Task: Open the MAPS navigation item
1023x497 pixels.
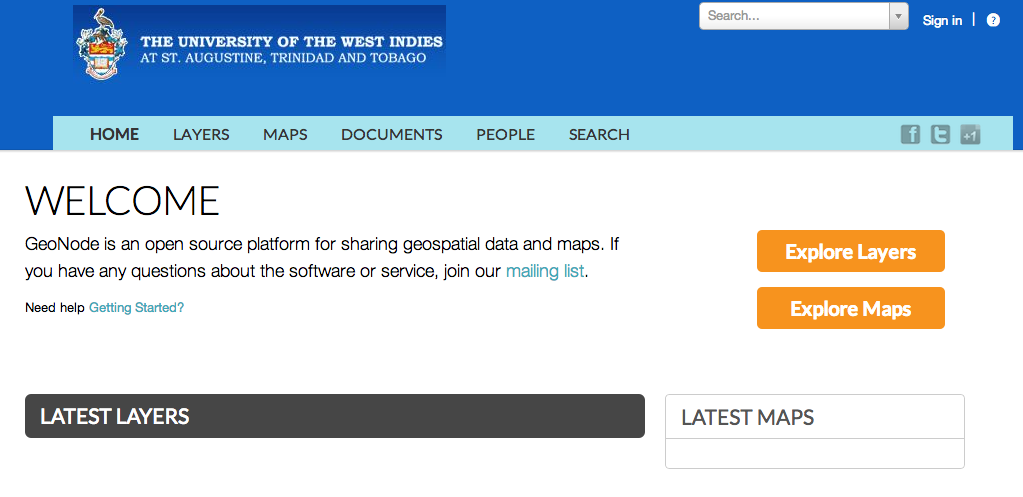Action: coord(285,134)
